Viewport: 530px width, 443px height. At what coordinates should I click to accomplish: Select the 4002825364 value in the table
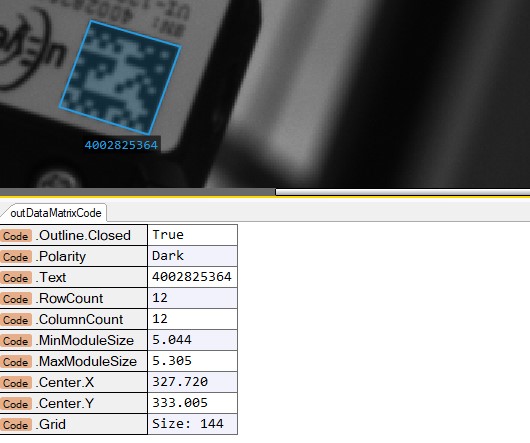pos(193,277)
